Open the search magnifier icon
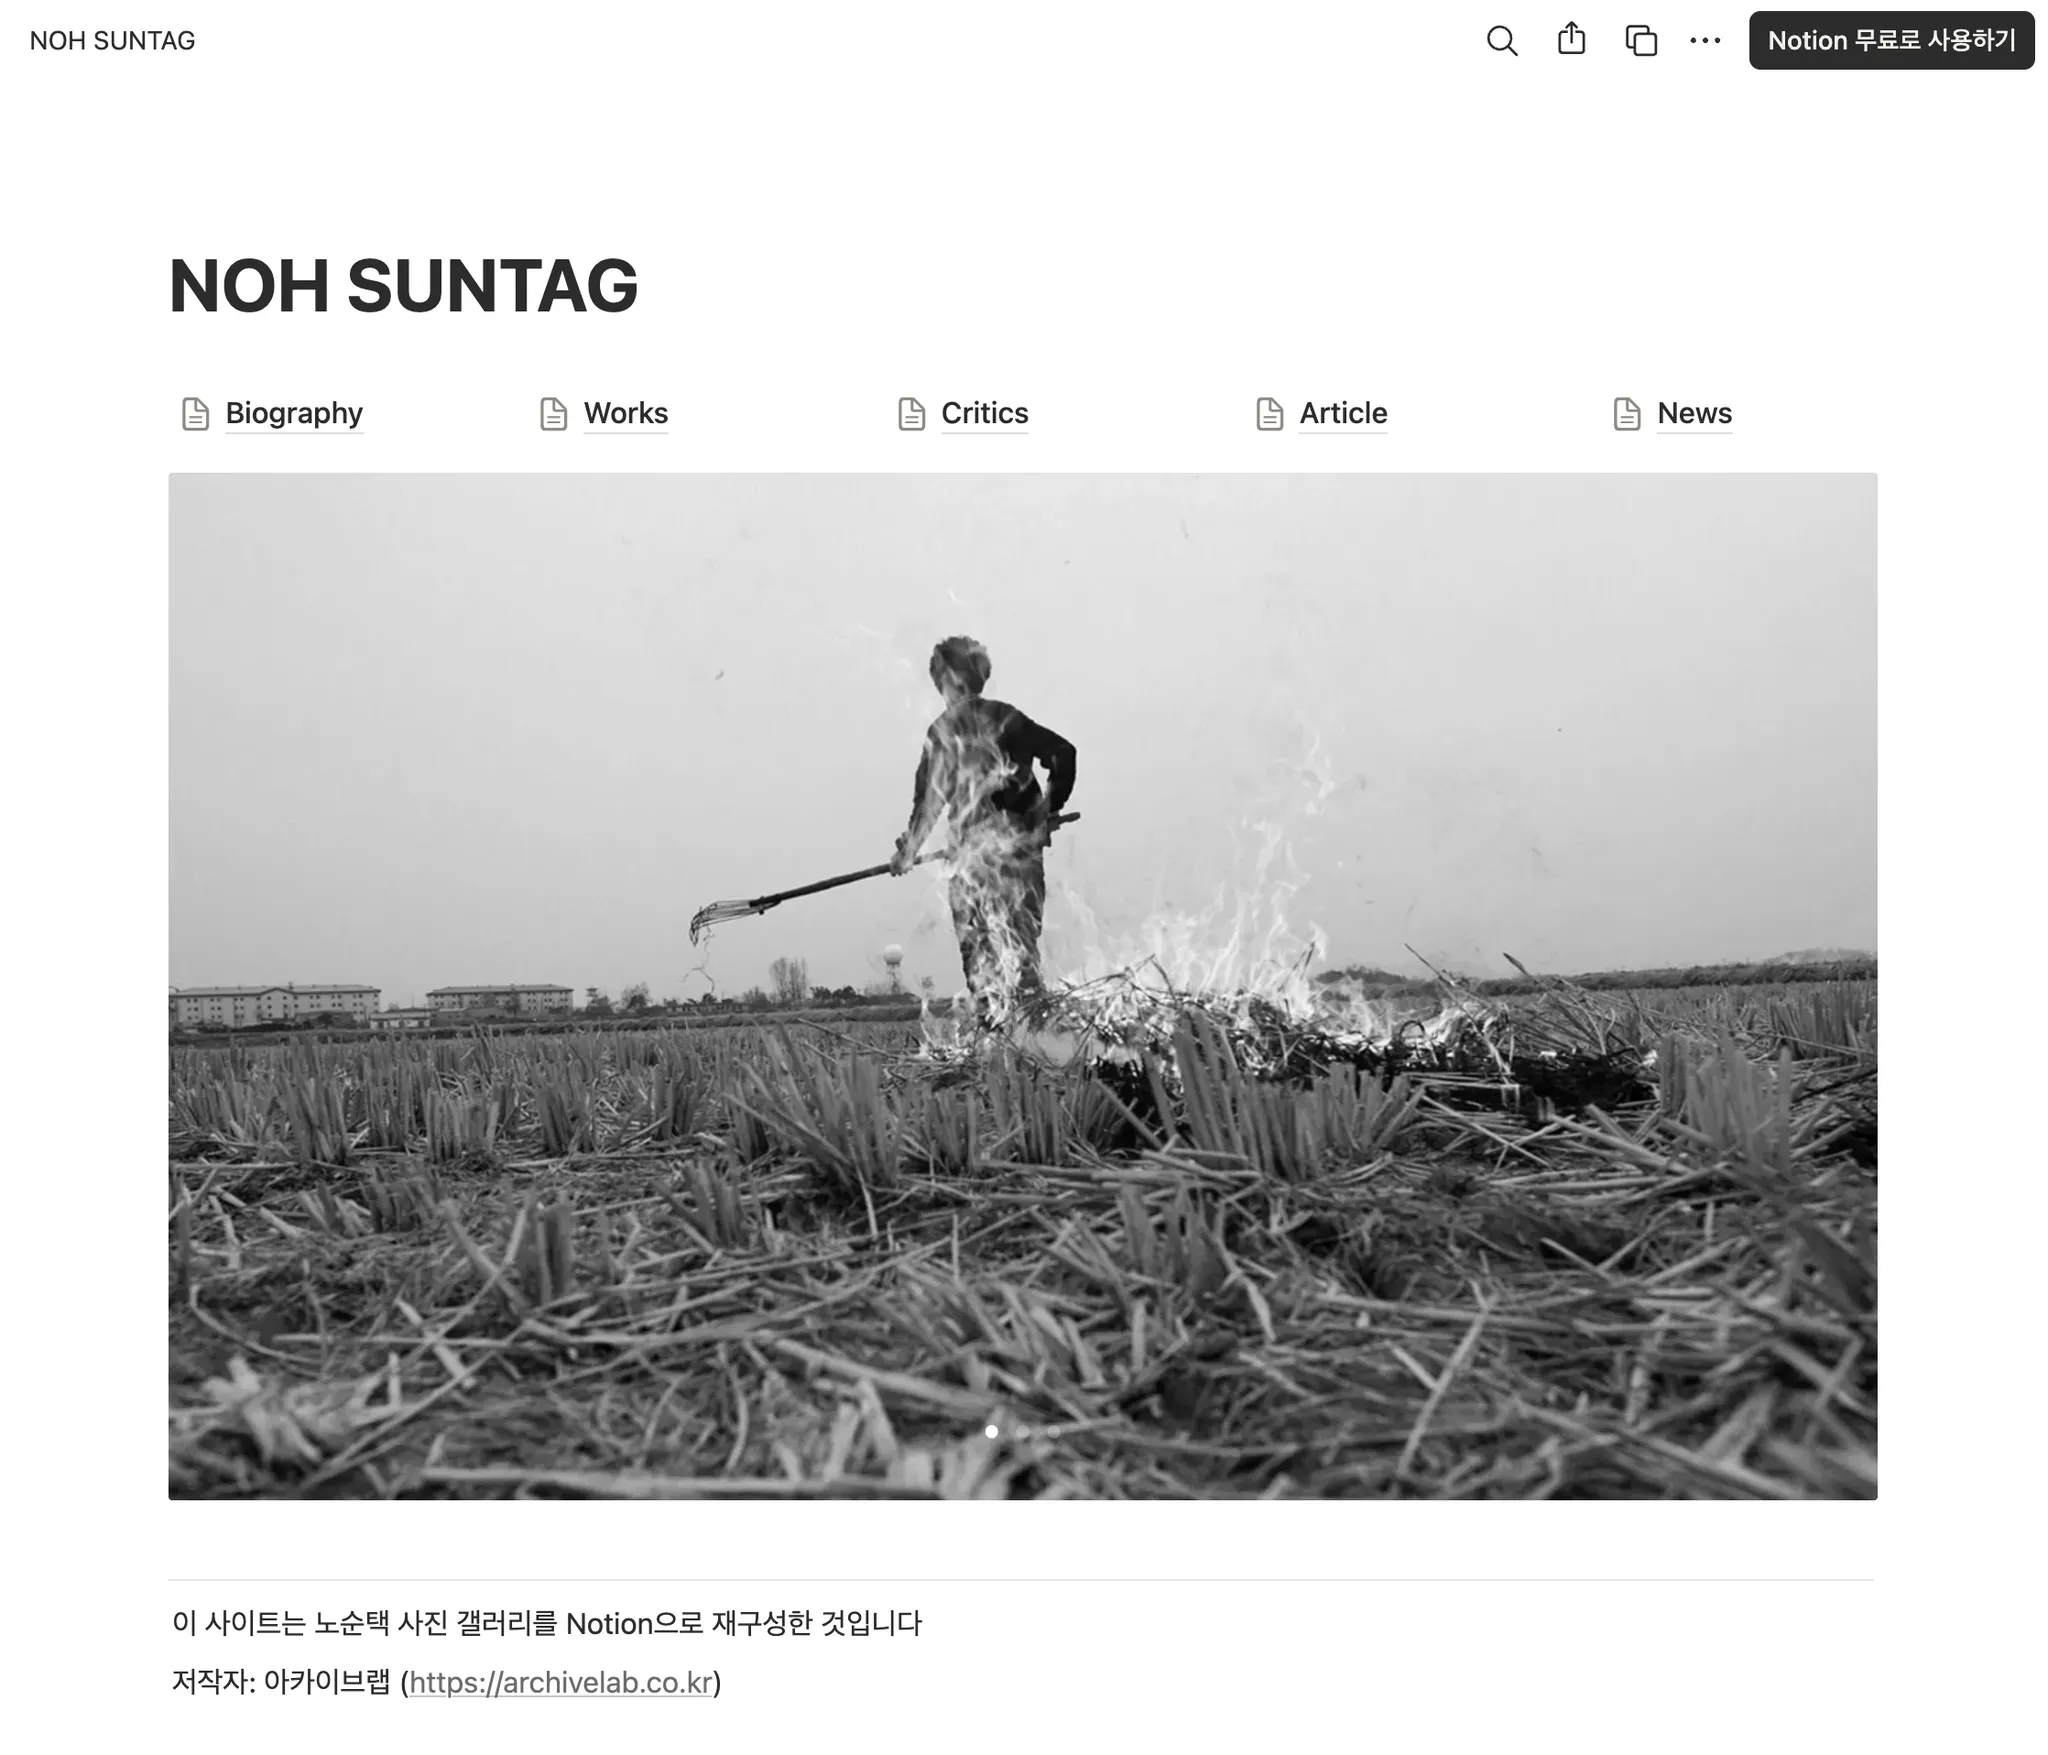This screenshot has width=2048, height=1755. click(1501, 41)
